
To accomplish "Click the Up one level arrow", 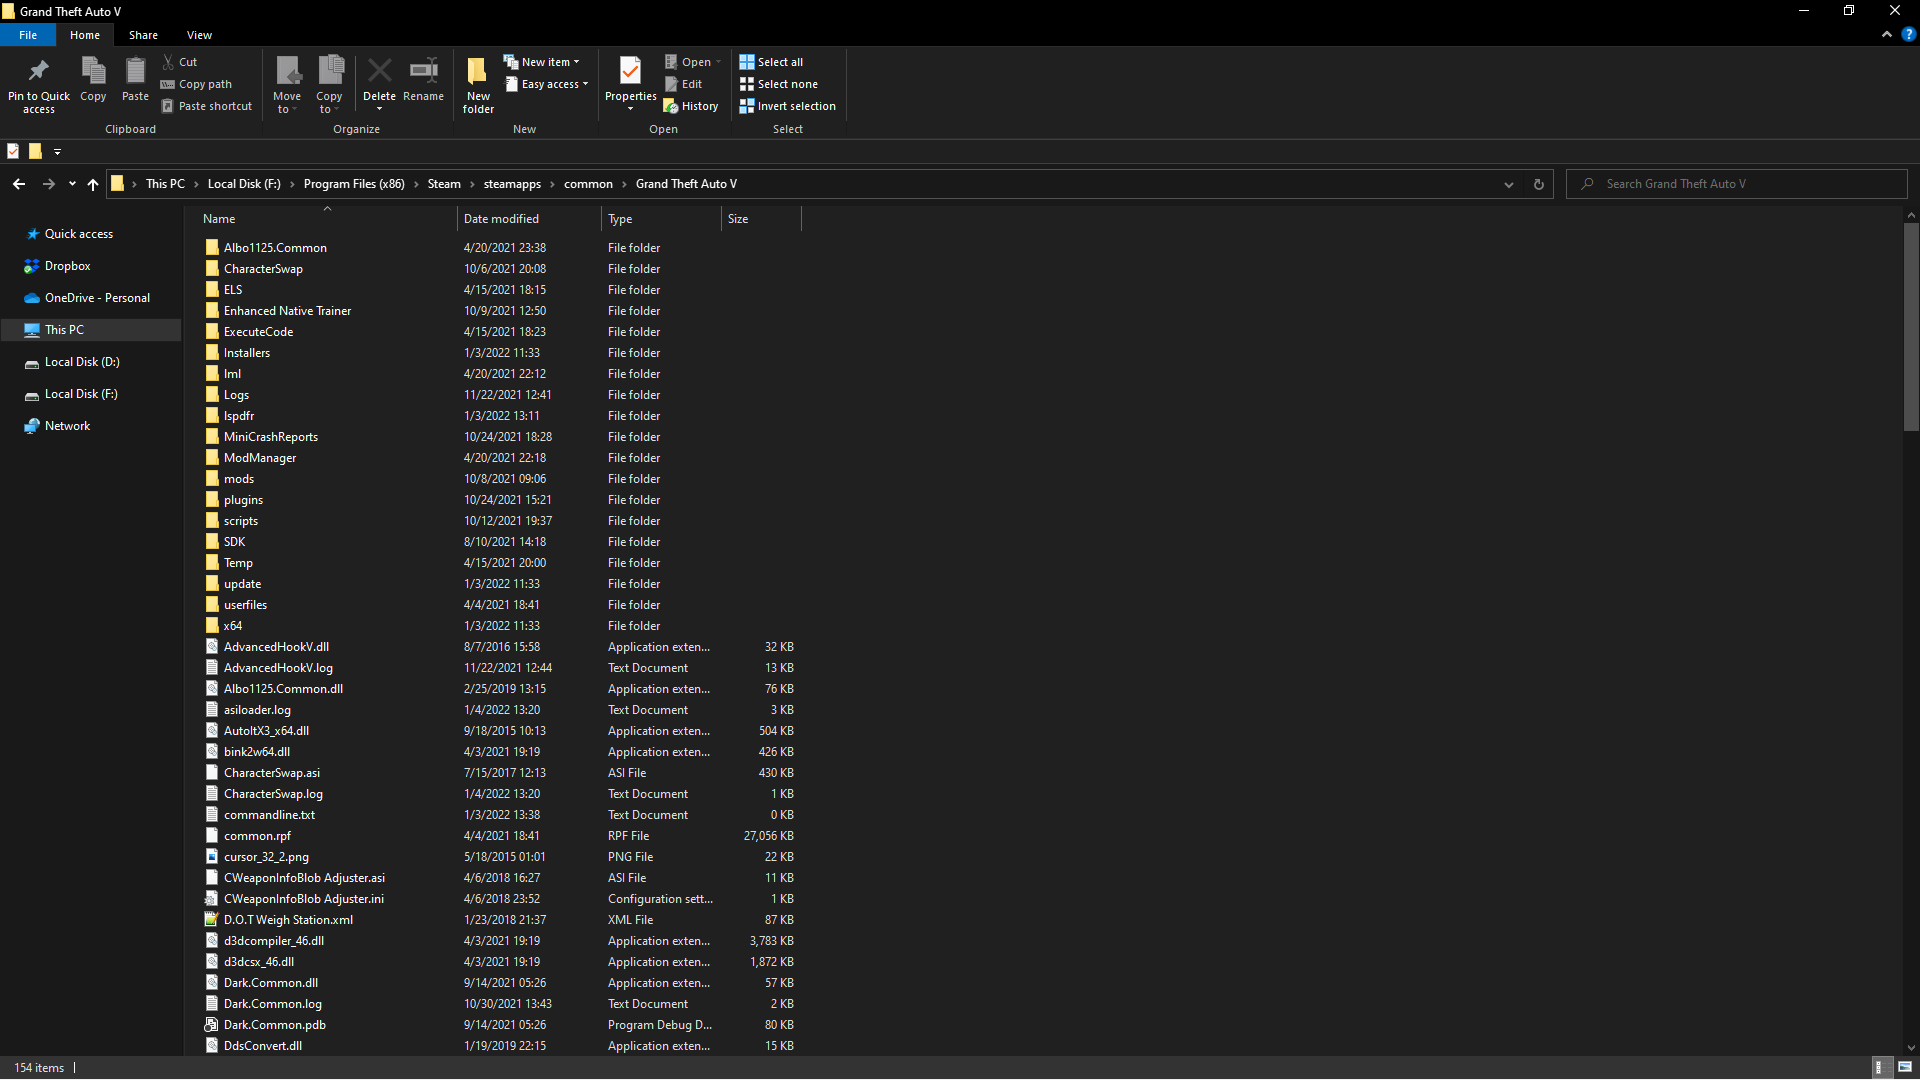I will (93, 184).
